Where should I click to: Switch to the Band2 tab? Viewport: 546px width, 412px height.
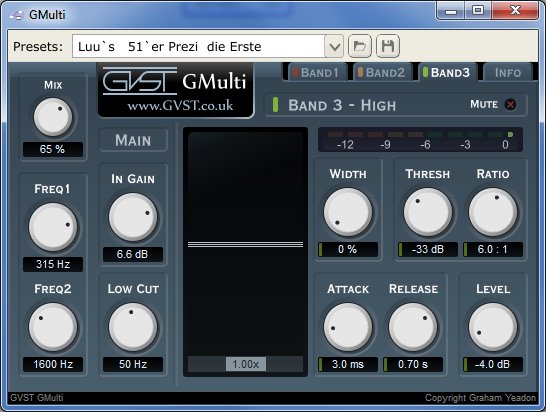coord(383,72)
